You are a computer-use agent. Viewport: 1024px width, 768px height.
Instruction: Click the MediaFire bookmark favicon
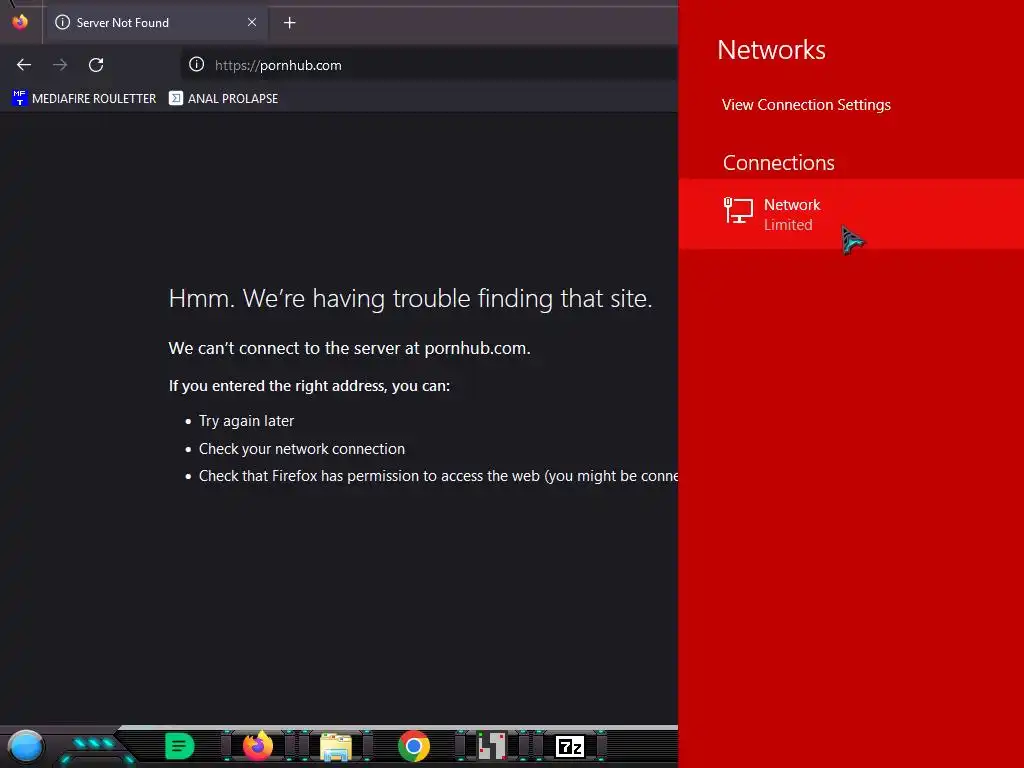click(20, 98)
